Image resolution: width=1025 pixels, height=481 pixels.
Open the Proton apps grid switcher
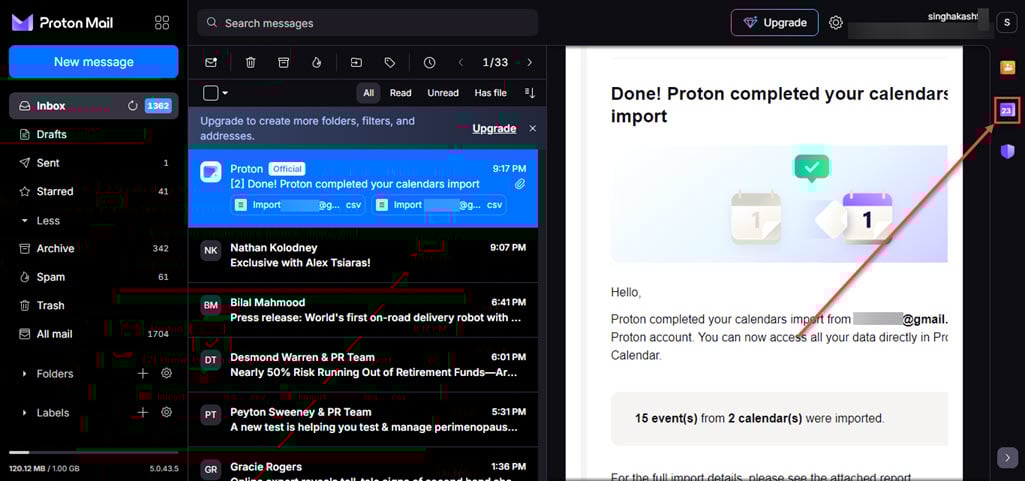click(161, 23)
